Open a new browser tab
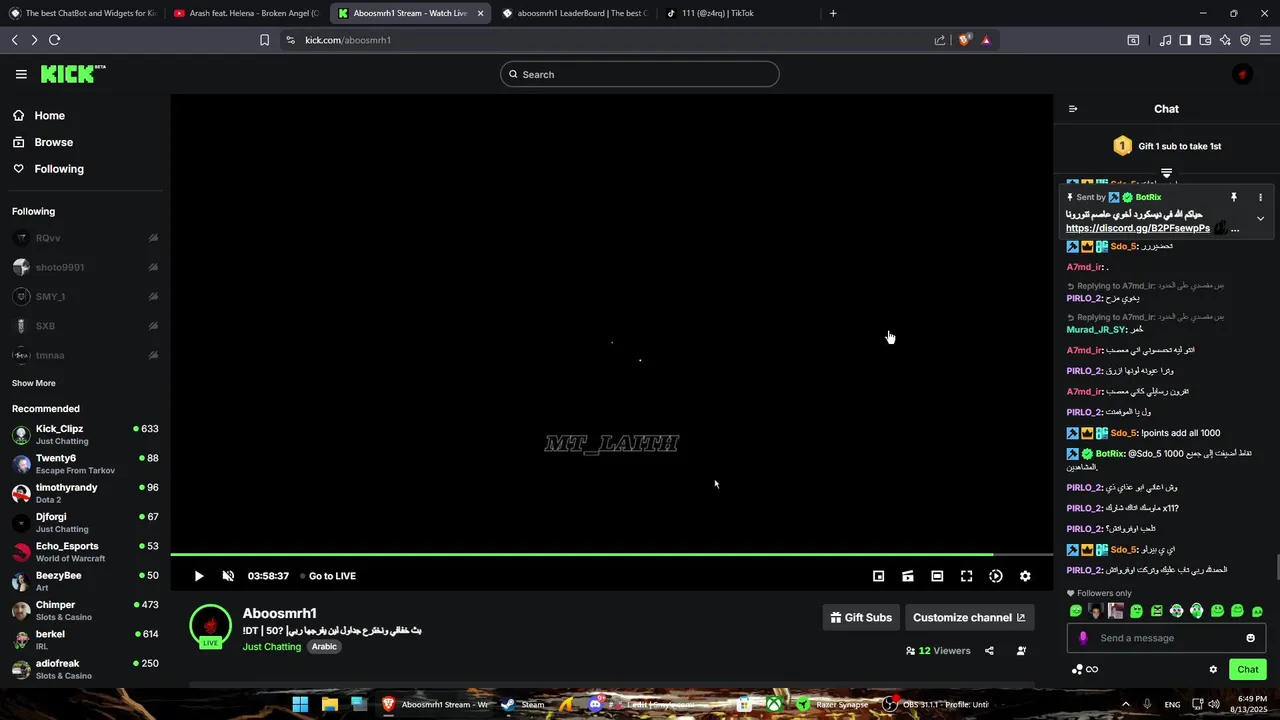The width and height of the screenshot is (1280, 720). pos(833,13)
